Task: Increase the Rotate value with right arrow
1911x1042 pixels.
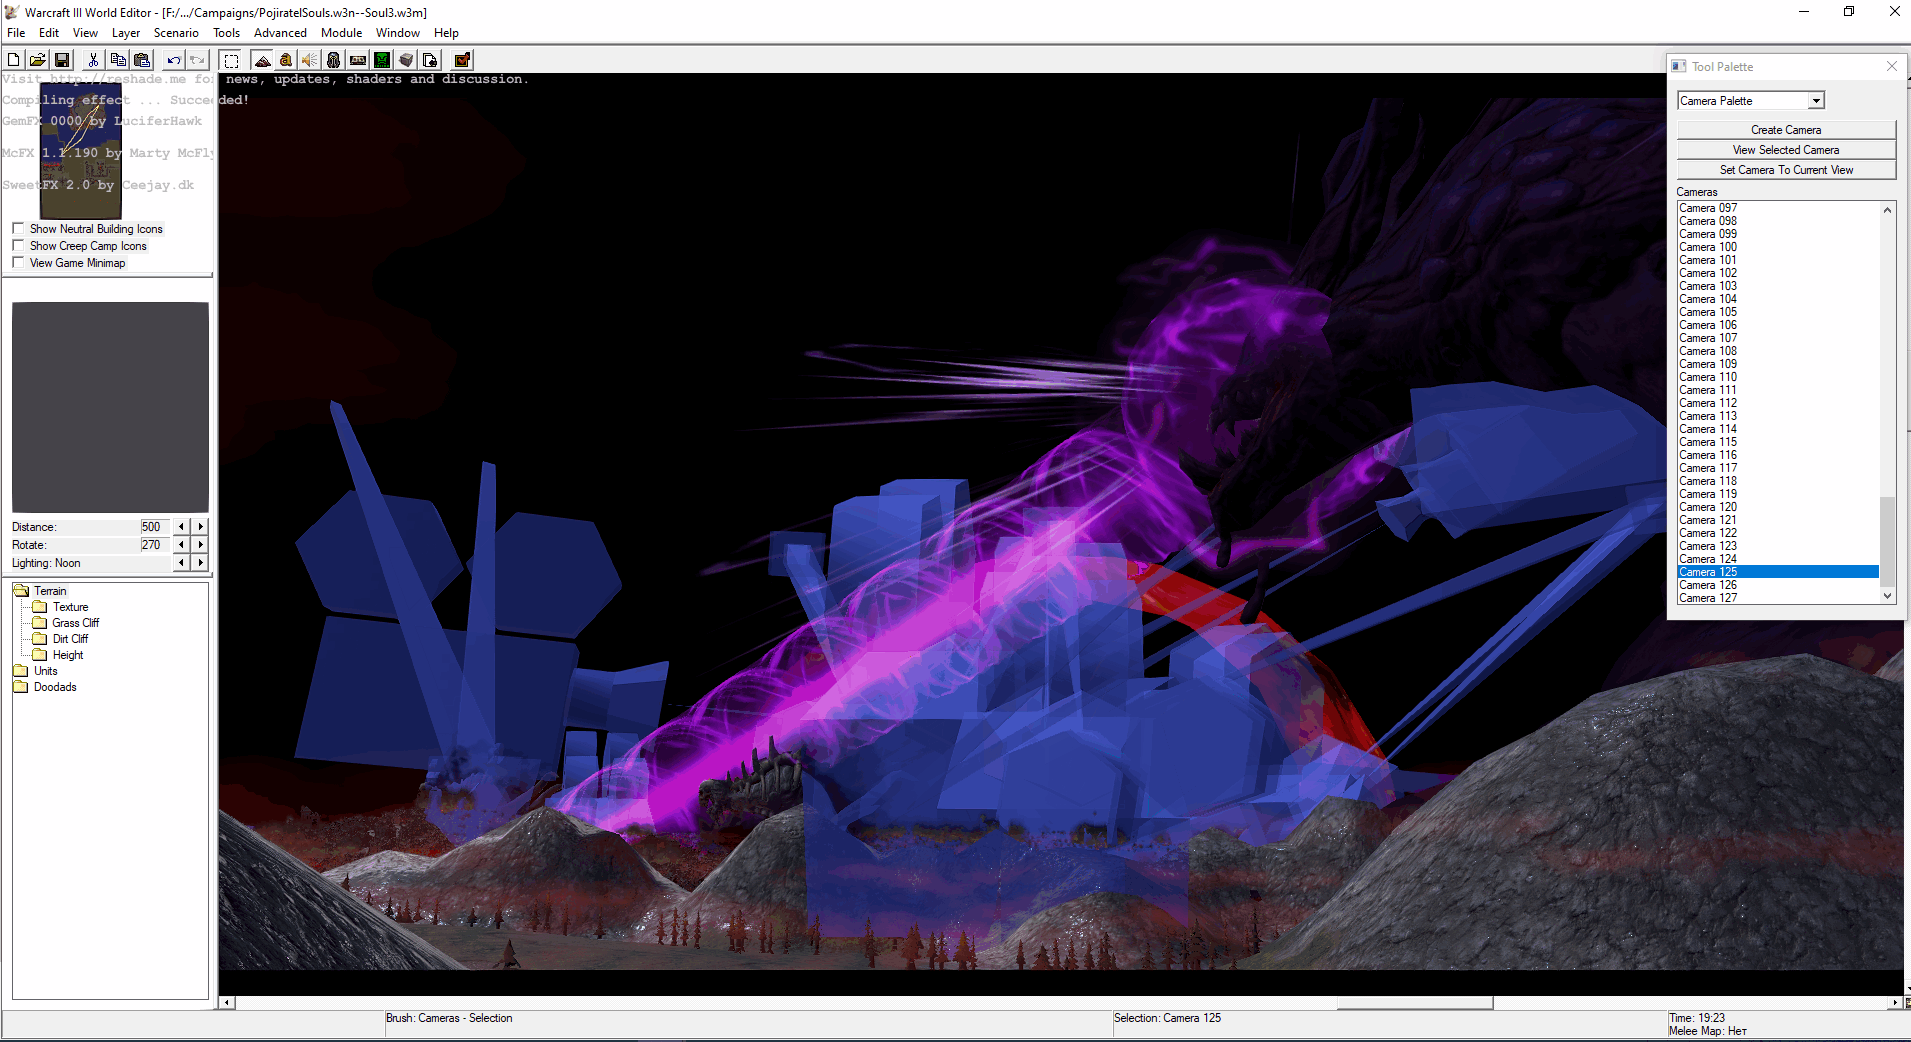Action: point(201,545)
